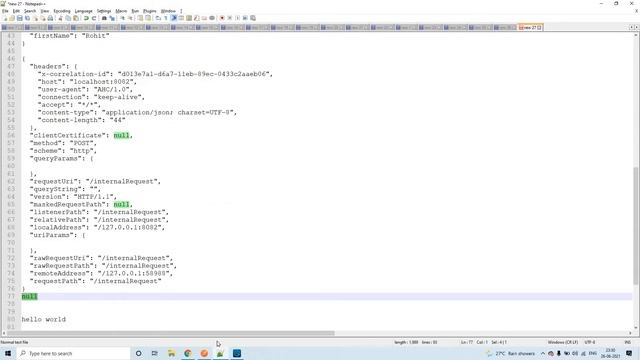Redo with the redo arrow icon

pos(94,18)
